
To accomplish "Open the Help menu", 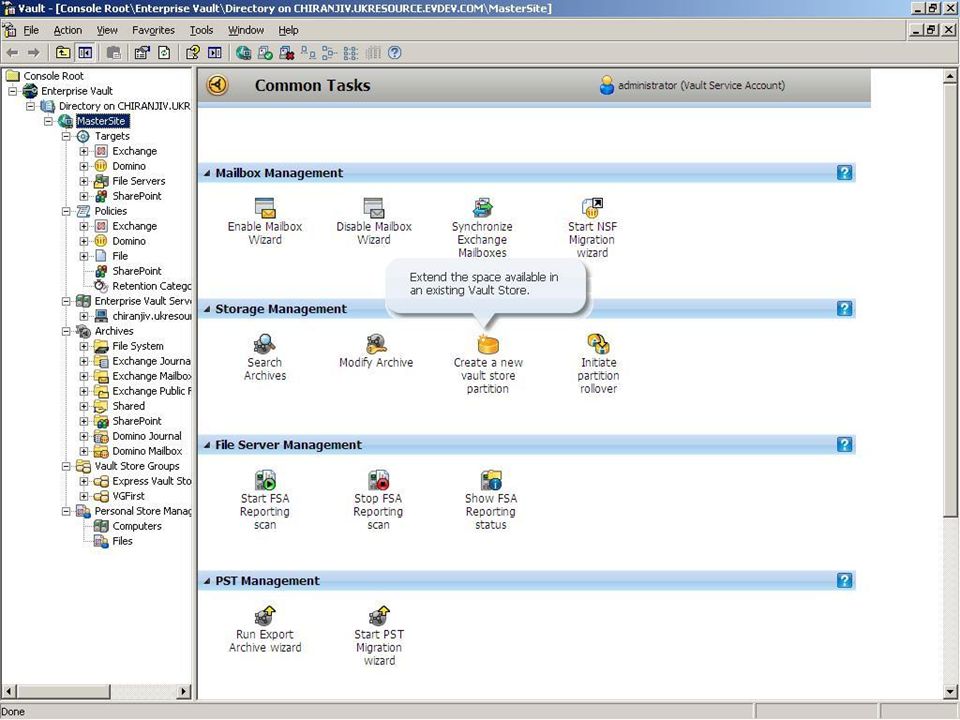I will click(x=288, y=30).
